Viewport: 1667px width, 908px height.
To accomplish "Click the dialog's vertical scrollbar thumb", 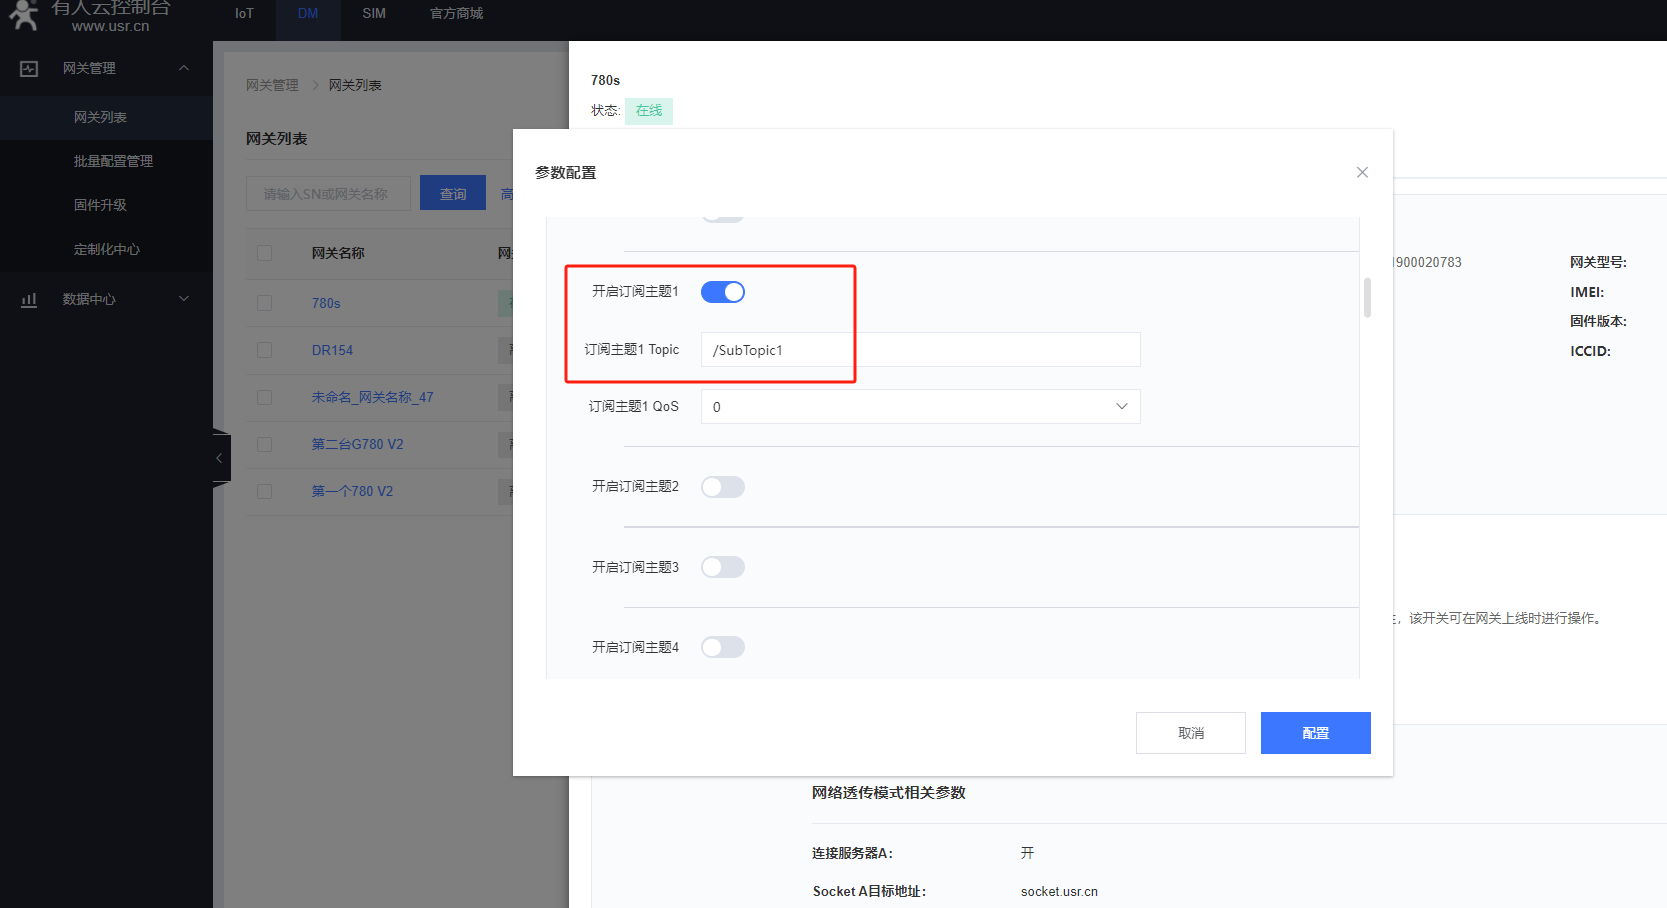I will point(1367,297).
